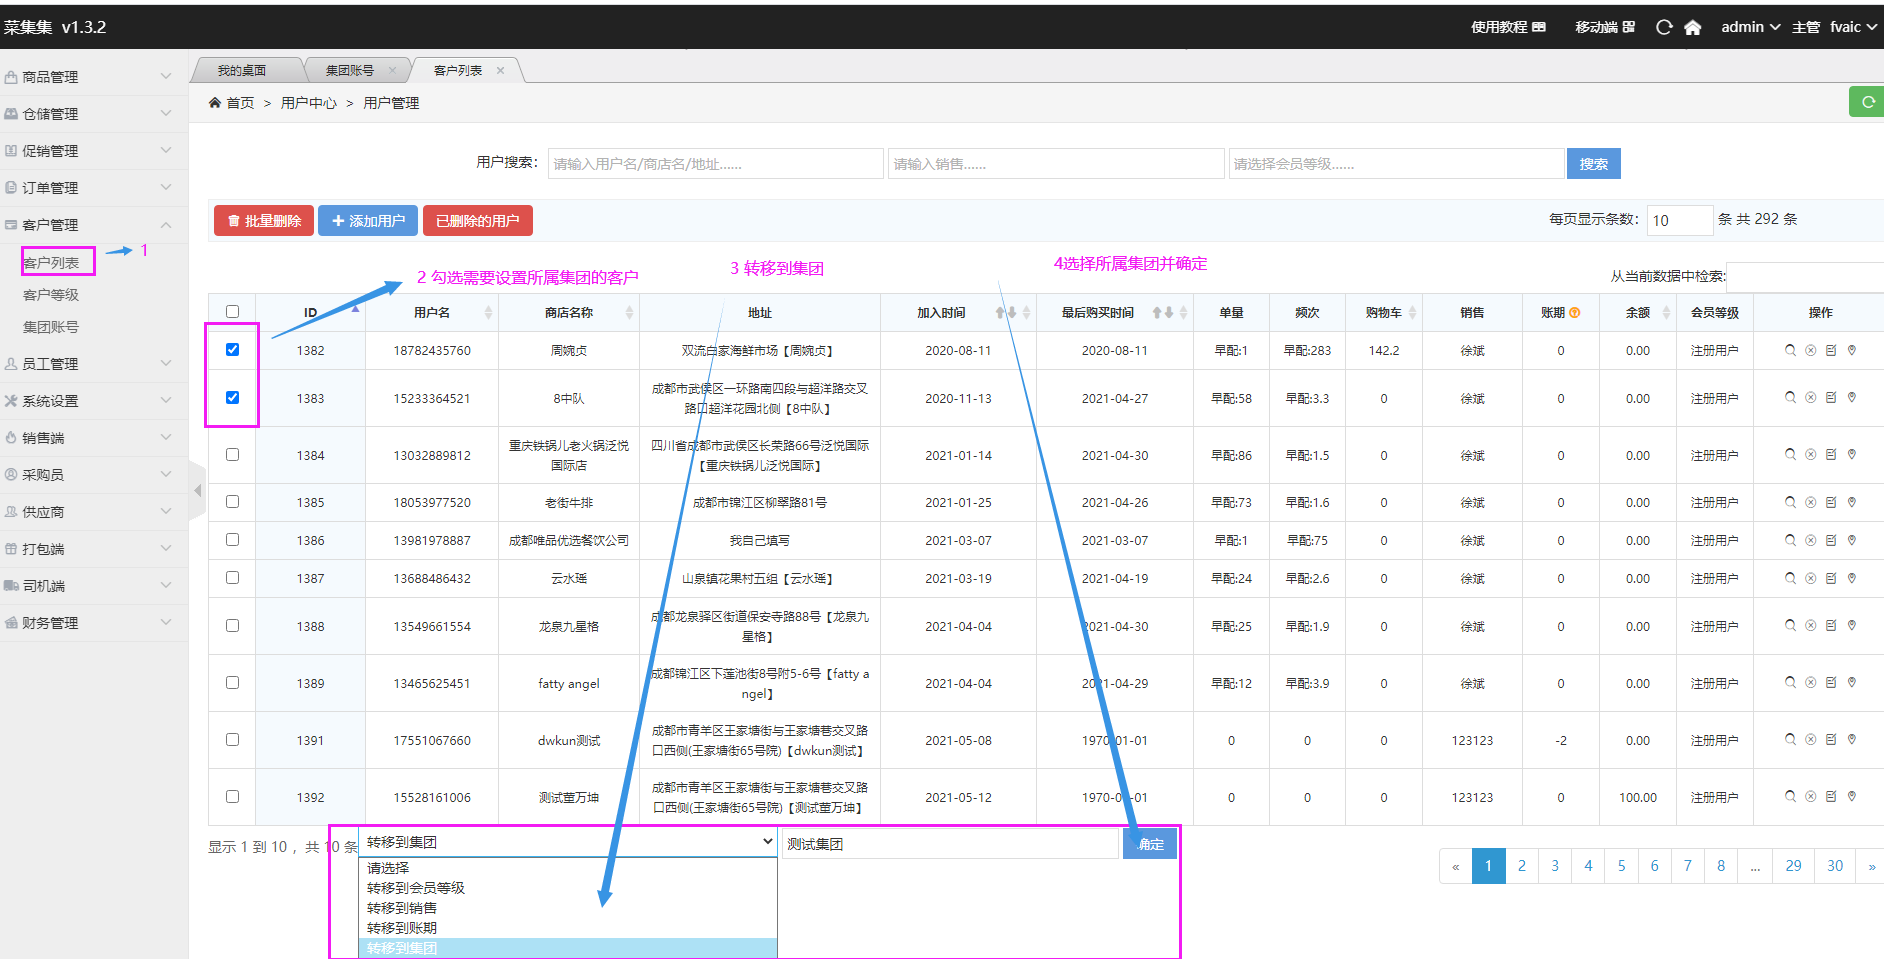Click the view magnifier icon for user 1382
The width and height of the screenshot is (1884, 959).
(x=1790, y=350)
